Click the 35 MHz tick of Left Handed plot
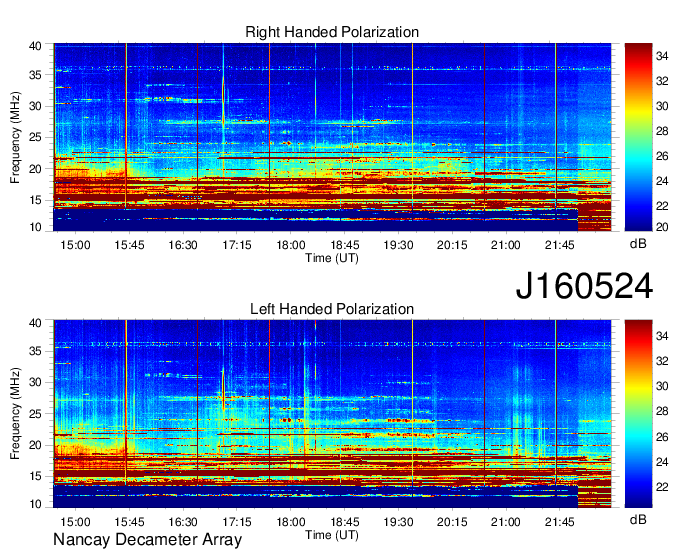Image resolution: width=680 pixels, height=552 pixels. coord(35,351)
